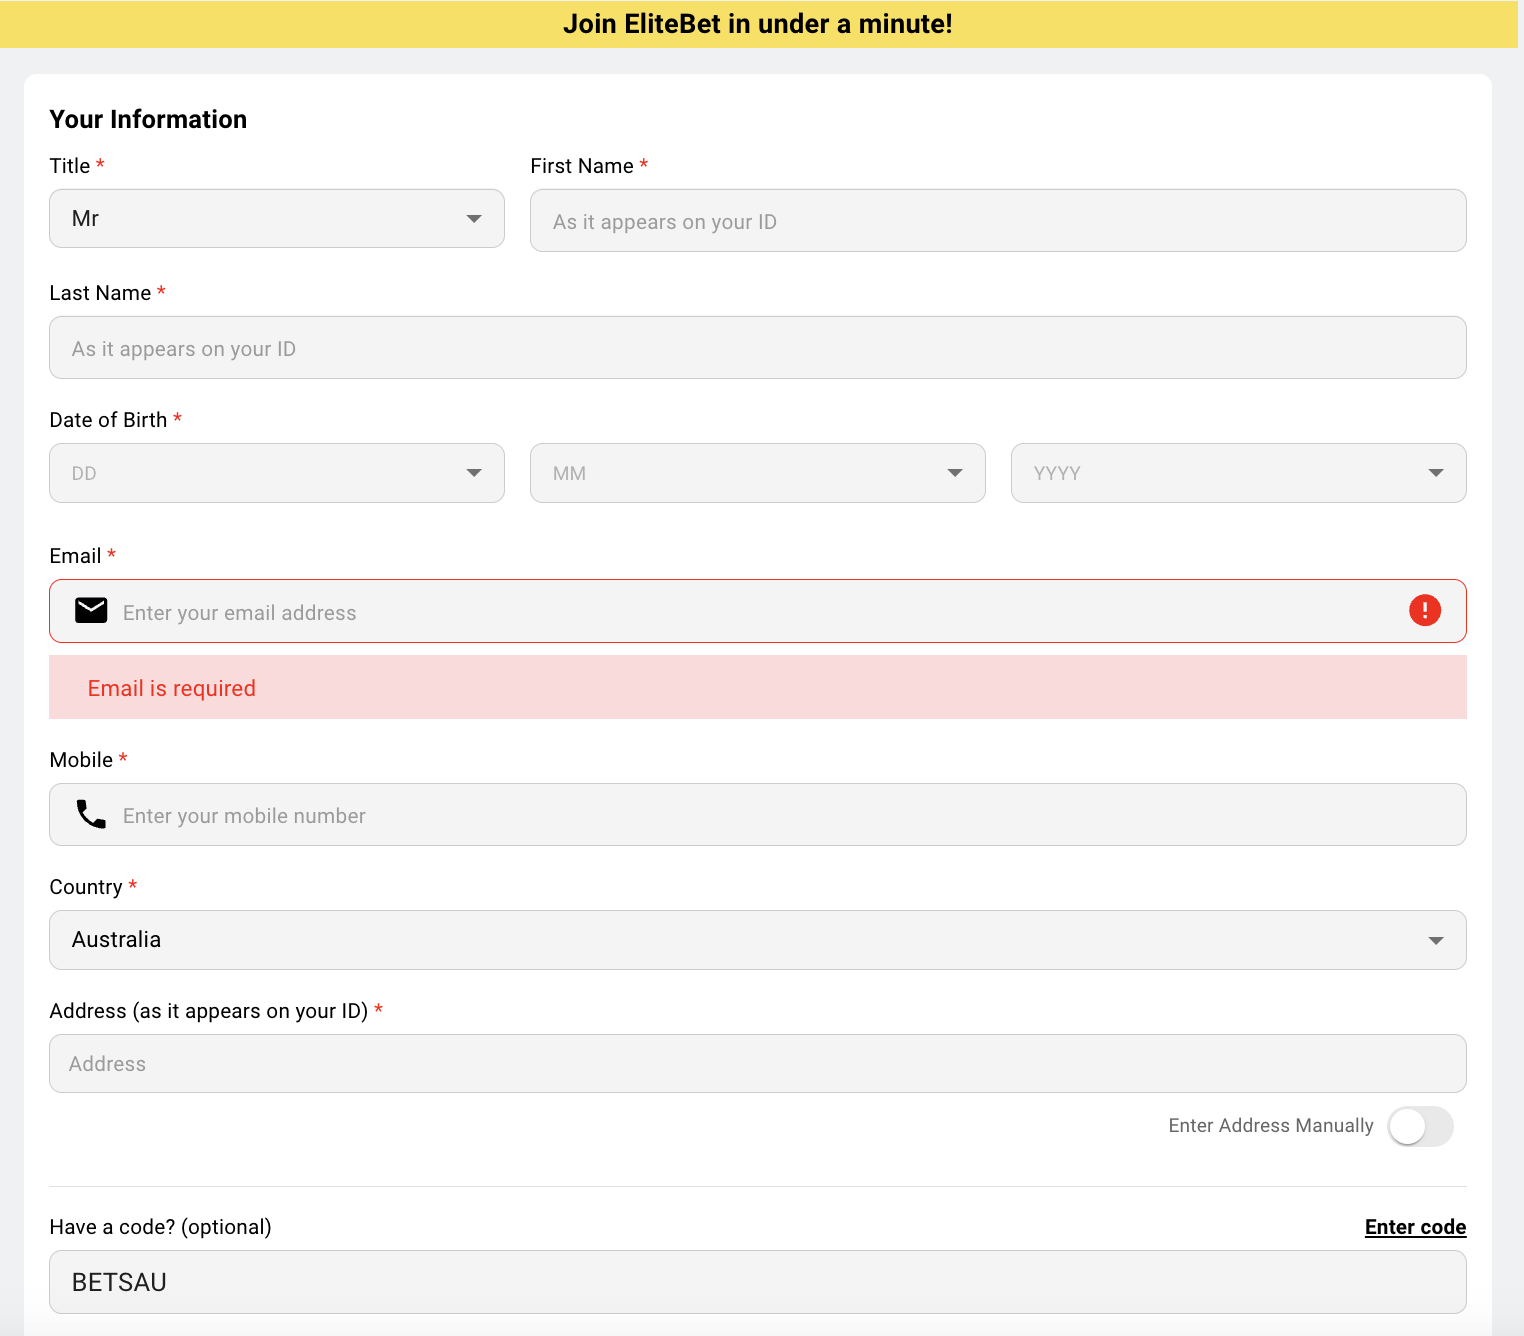Click into the Last Name field
Viewport: 1524px width, 1336px height.
[x=757, y=348]
